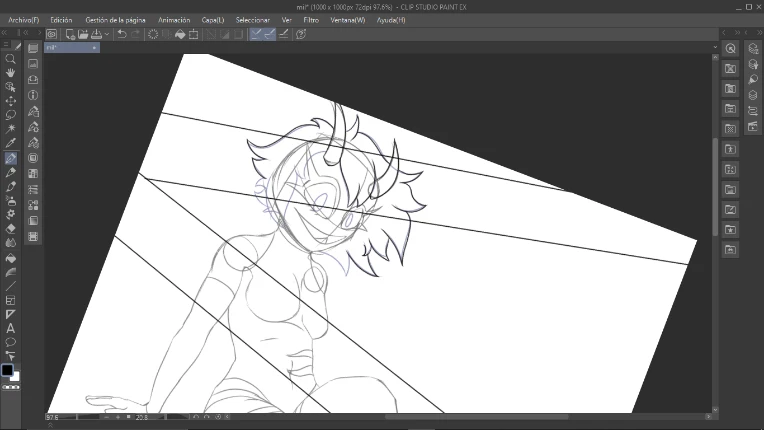Select the Frame border tool
This screenshot has width=764, height=430.
(10, 300)
